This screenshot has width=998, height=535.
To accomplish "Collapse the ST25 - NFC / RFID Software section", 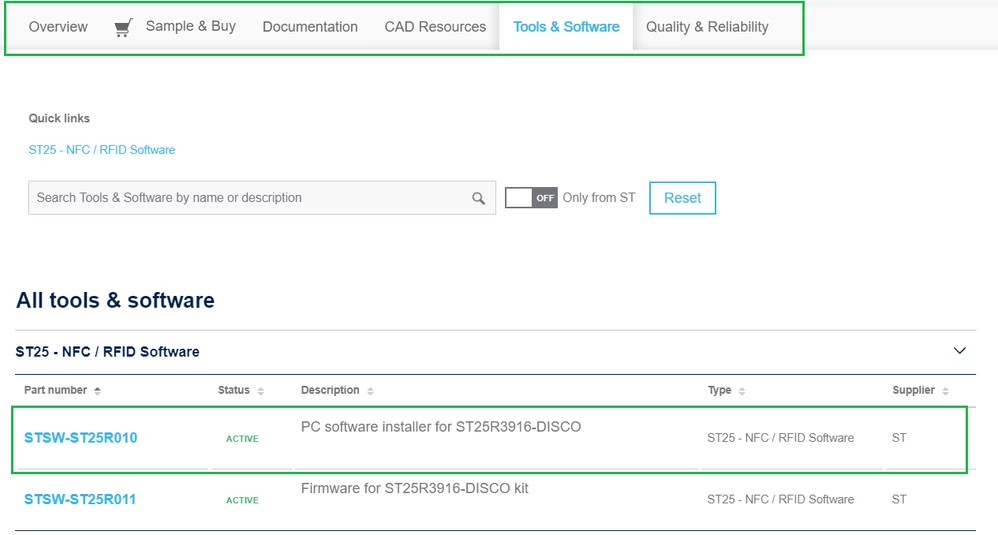I will (x=960, y=351).
